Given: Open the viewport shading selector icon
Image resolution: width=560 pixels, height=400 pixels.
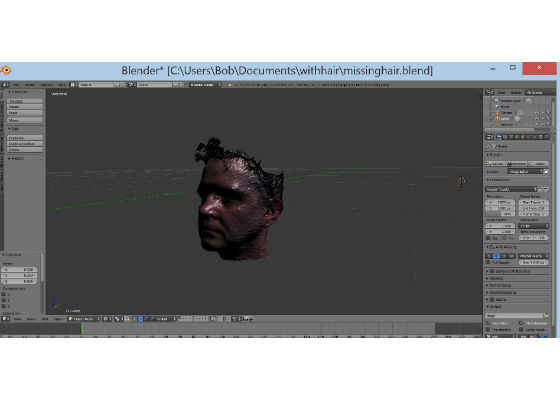Looking at the screenshot, I should coord(107,319).
